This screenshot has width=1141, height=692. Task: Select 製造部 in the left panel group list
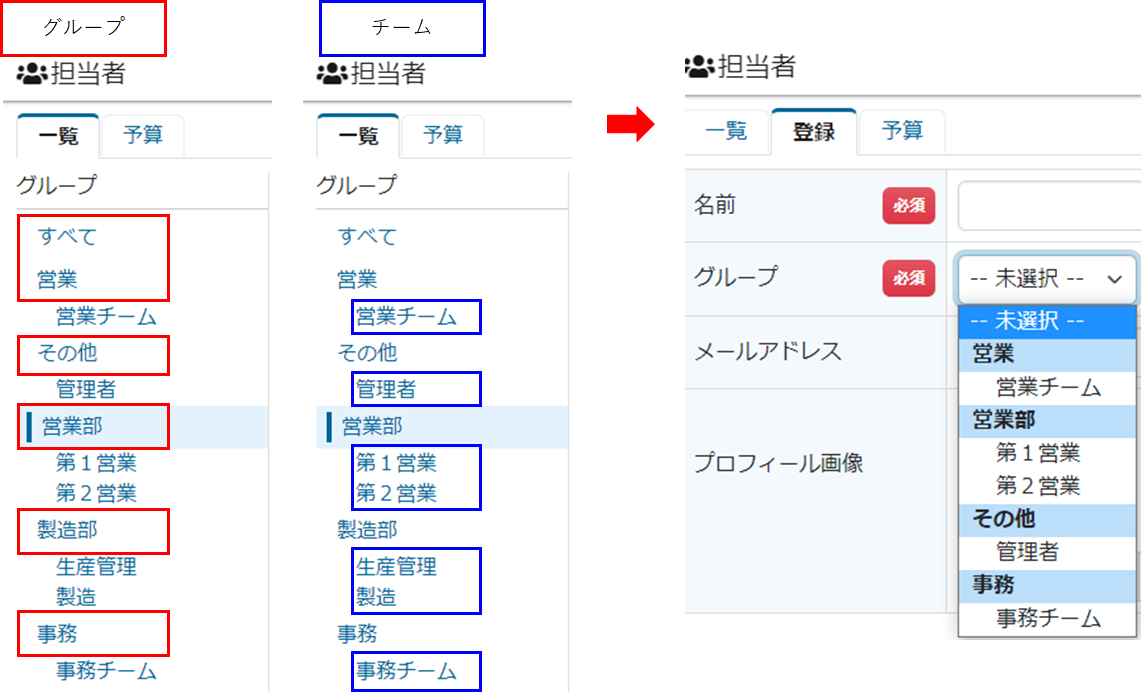[67, 530]
